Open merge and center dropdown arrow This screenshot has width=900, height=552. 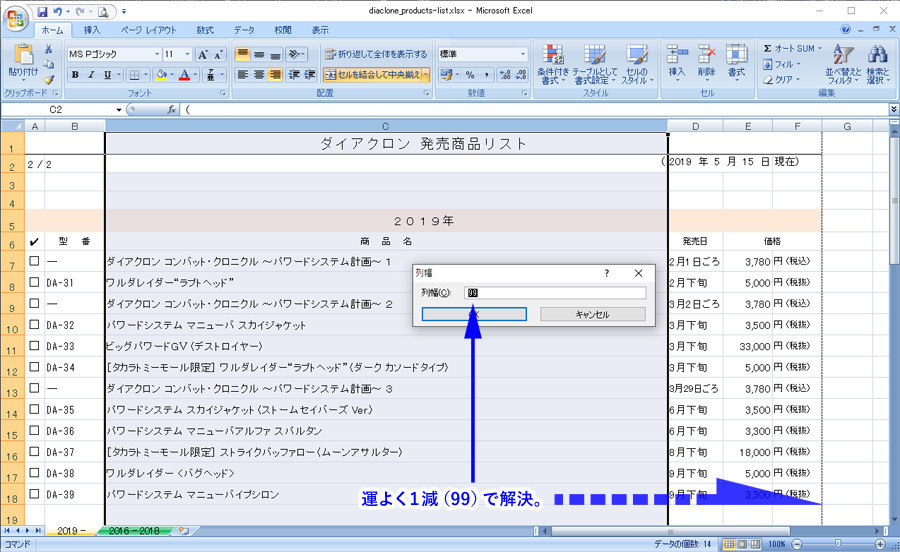tap(425, 75)
